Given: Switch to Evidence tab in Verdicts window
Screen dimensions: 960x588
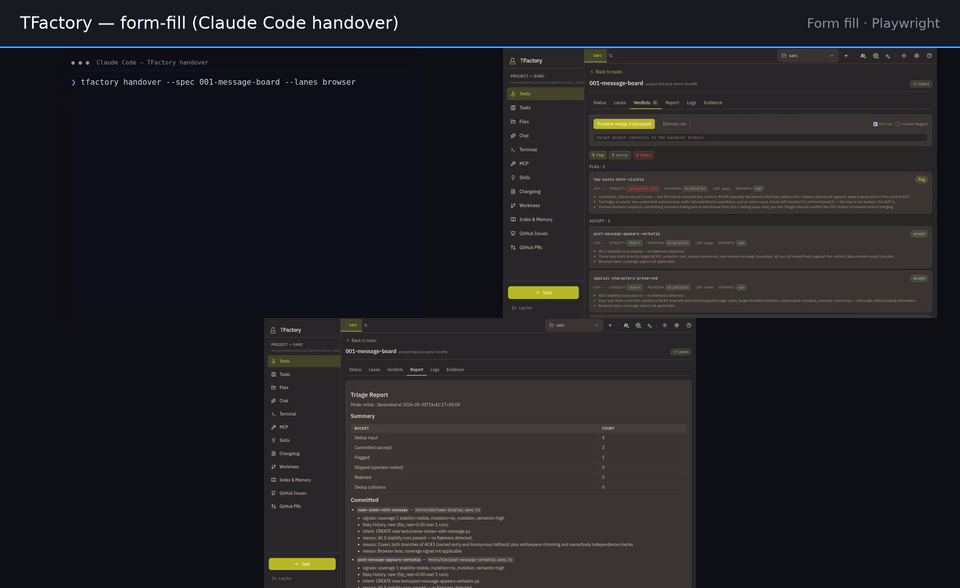Looking at the screenshot, I should pyautogui.click(x=713, y=103).
